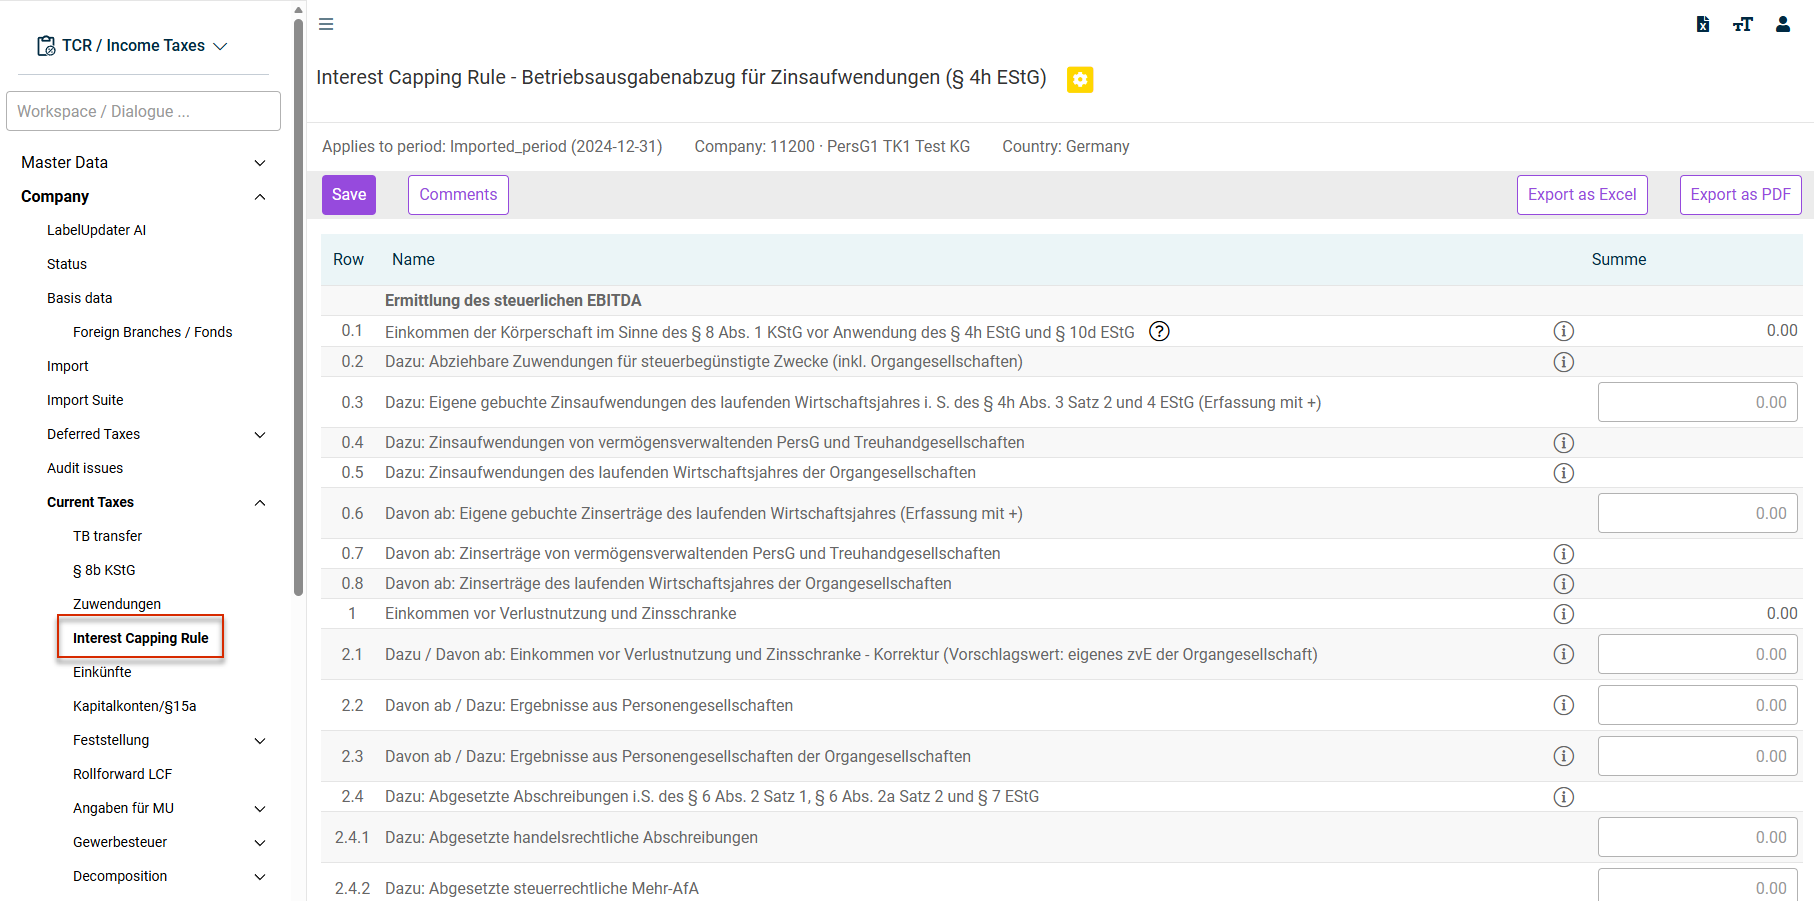
Task: Open Zuwendungen menu item
Action: point(117,604)
